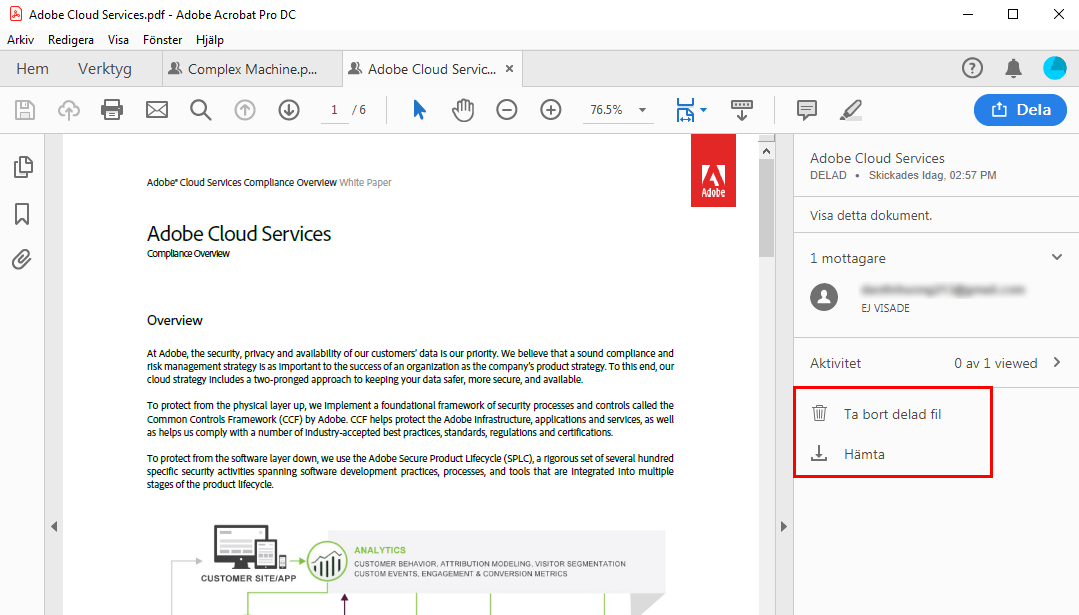The height and width of the screenshot is (615, 1079).
Task: Click the vertical scrollbar thumb
Action: coord(766,208)
